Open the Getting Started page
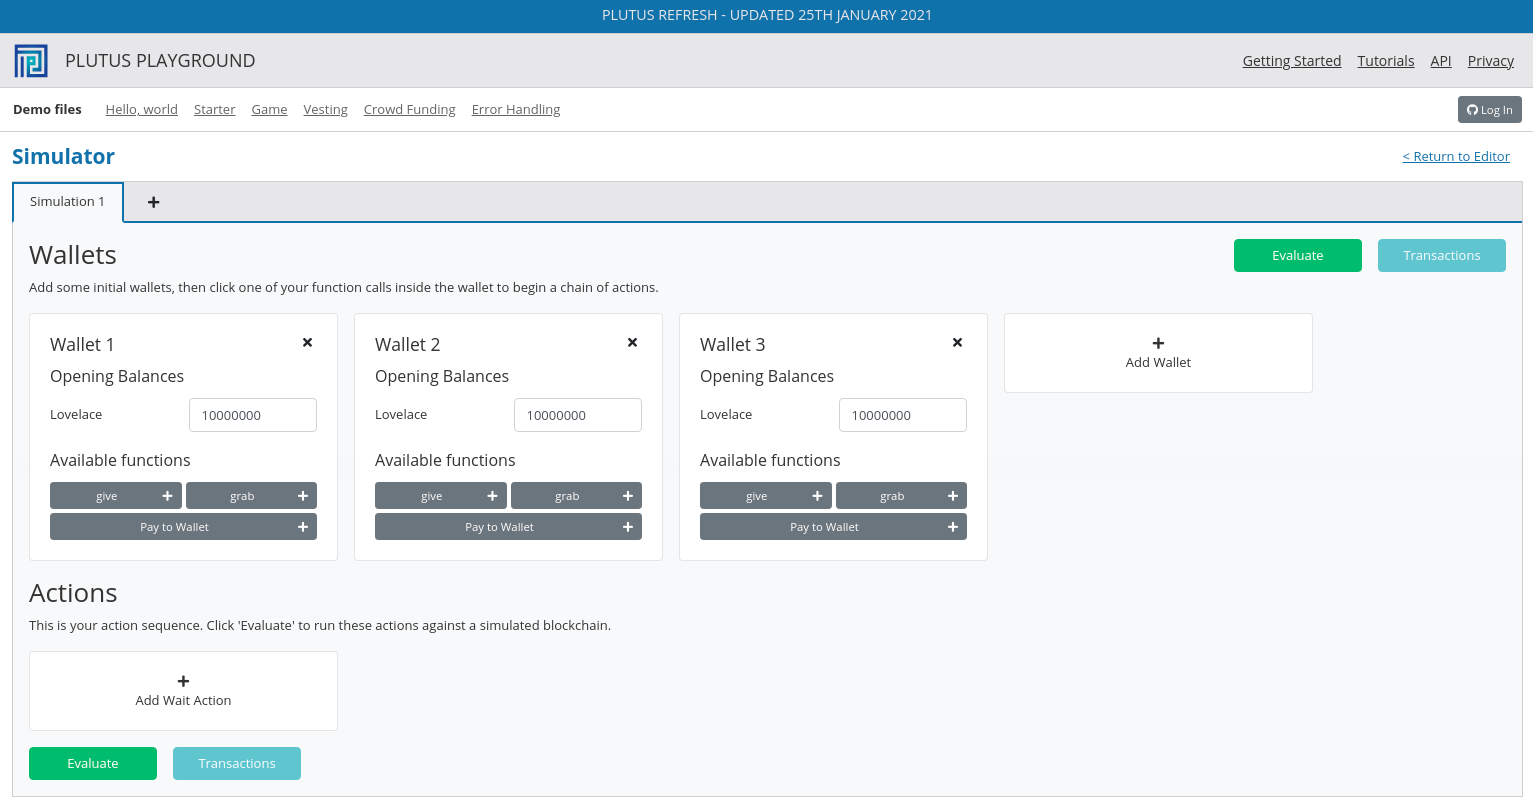The height and width of the screenshot is (810, 1533). click(1291, 61)
